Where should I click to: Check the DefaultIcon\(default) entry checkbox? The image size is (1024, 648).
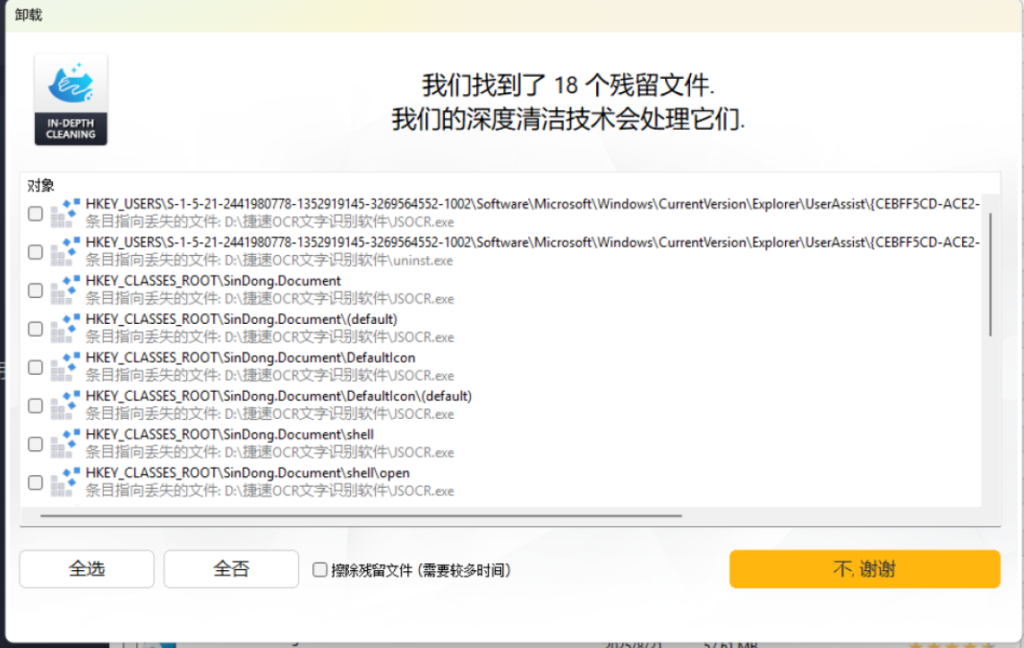(35, 406)
